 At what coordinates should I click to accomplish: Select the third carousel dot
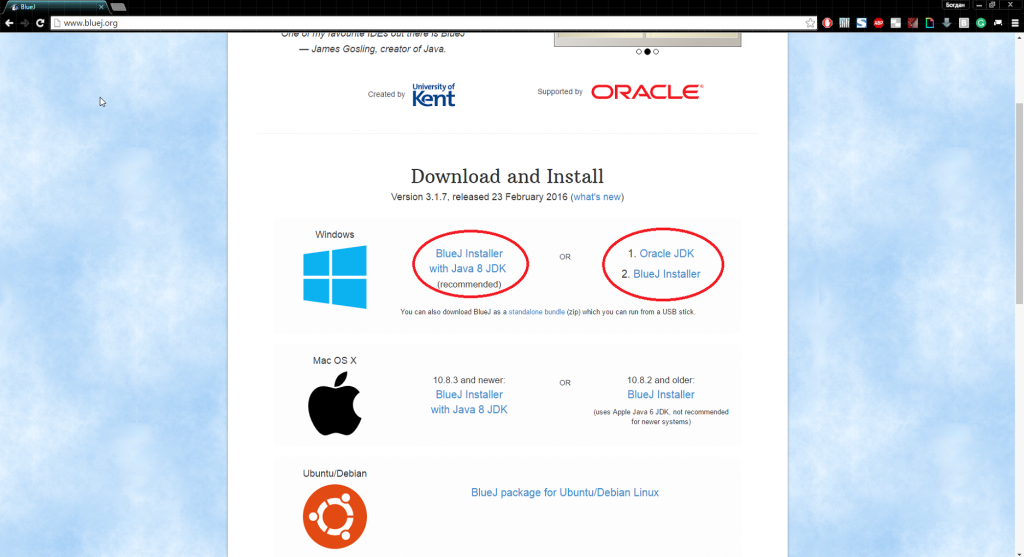coord(656,52)
